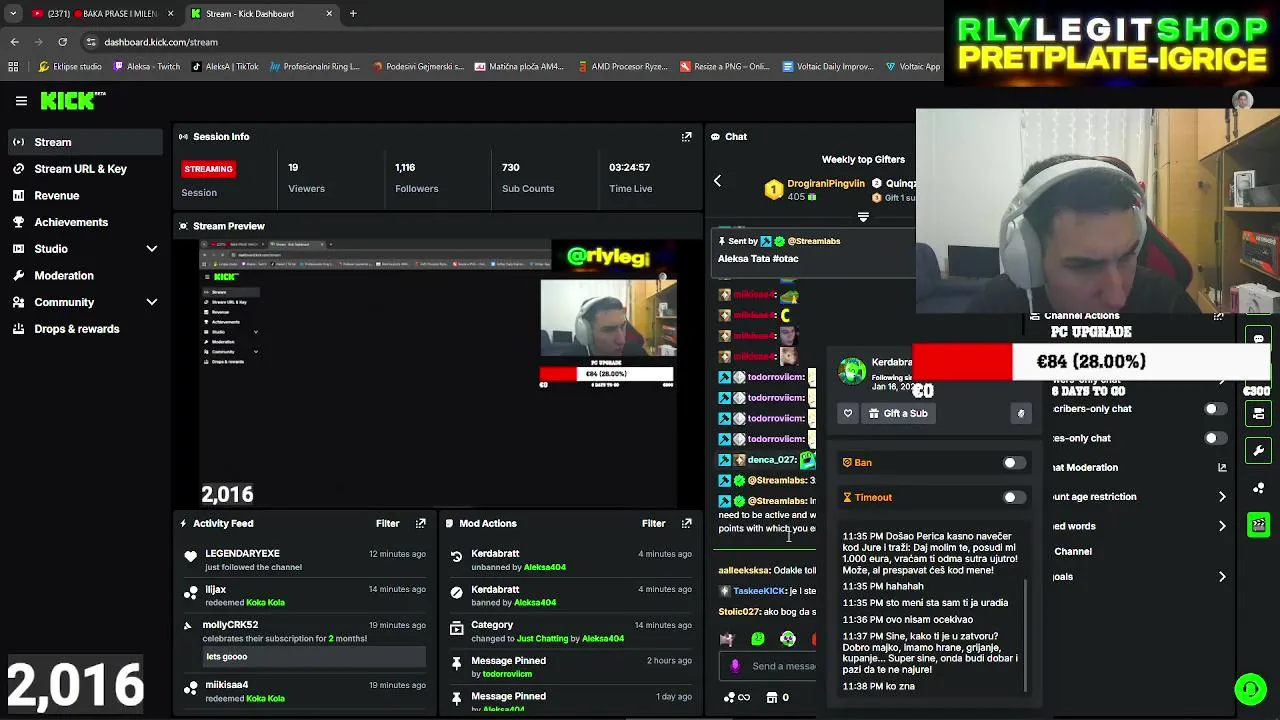Screen dimensions: 1280x720
Task: Open the Voltaic Daily Improv bookmark
Action: [x=828, y=67]
